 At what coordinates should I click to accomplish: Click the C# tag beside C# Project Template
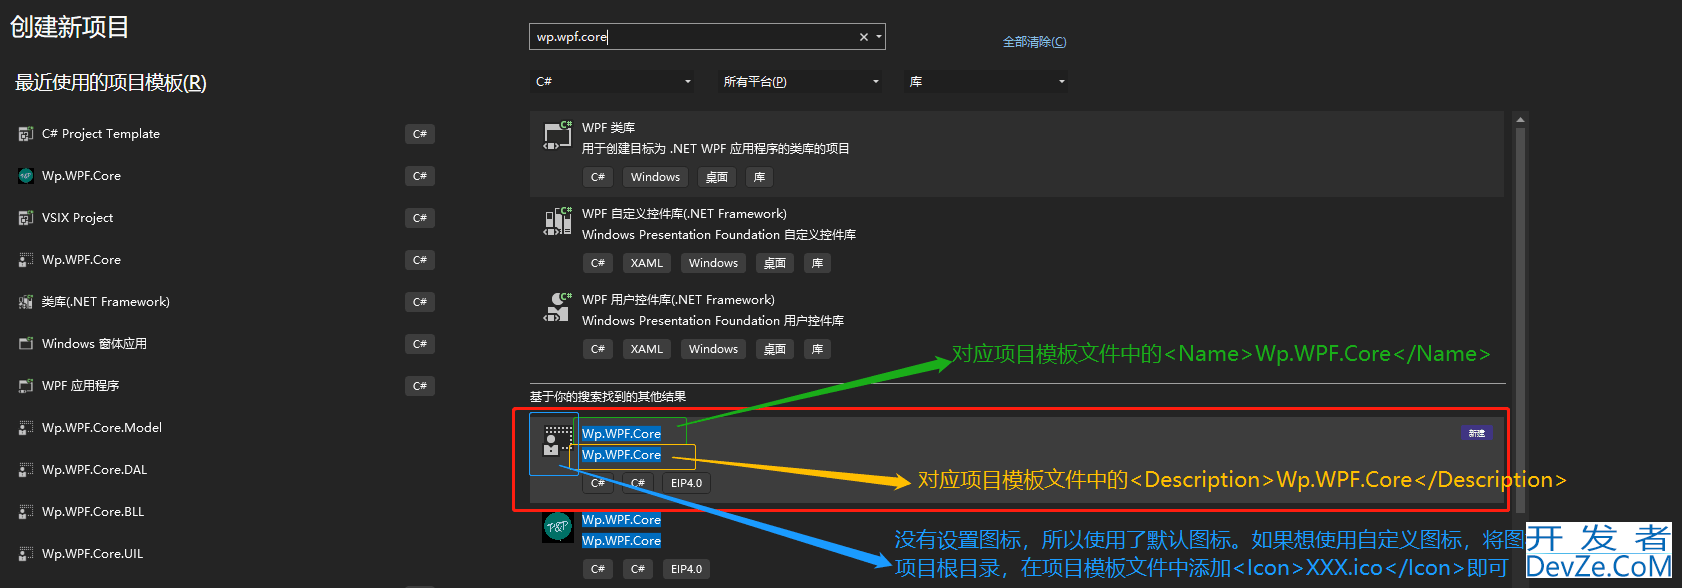pos(420,134)
